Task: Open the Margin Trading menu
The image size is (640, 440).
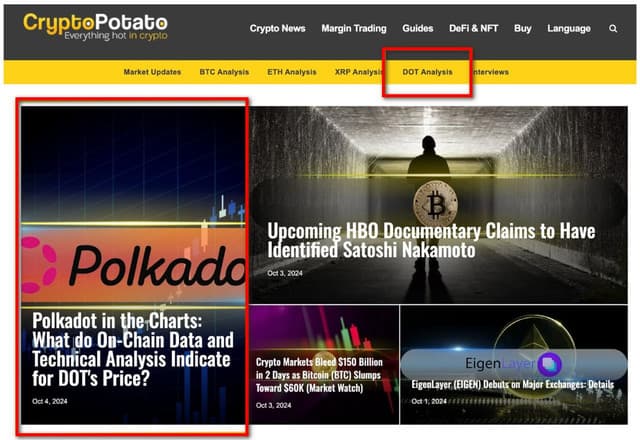Action: pos(354,29)
